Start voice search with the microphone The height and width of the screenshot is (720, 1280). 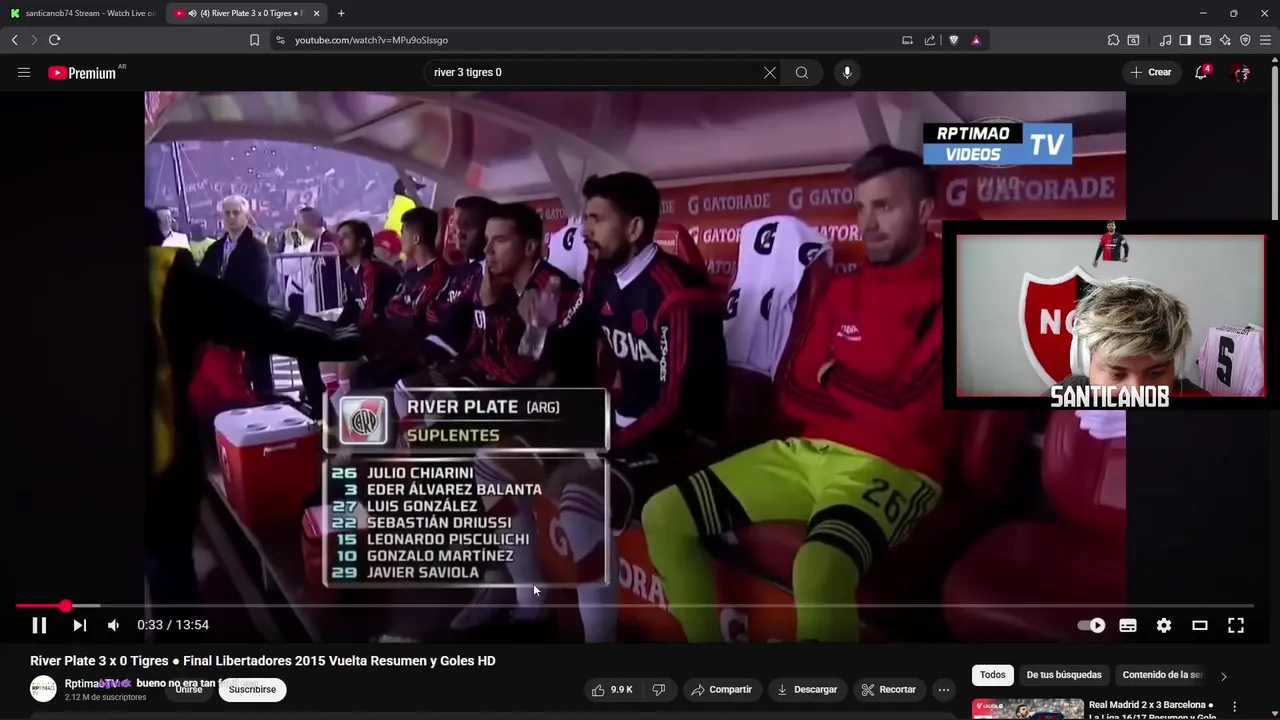[x=847, y=72]
